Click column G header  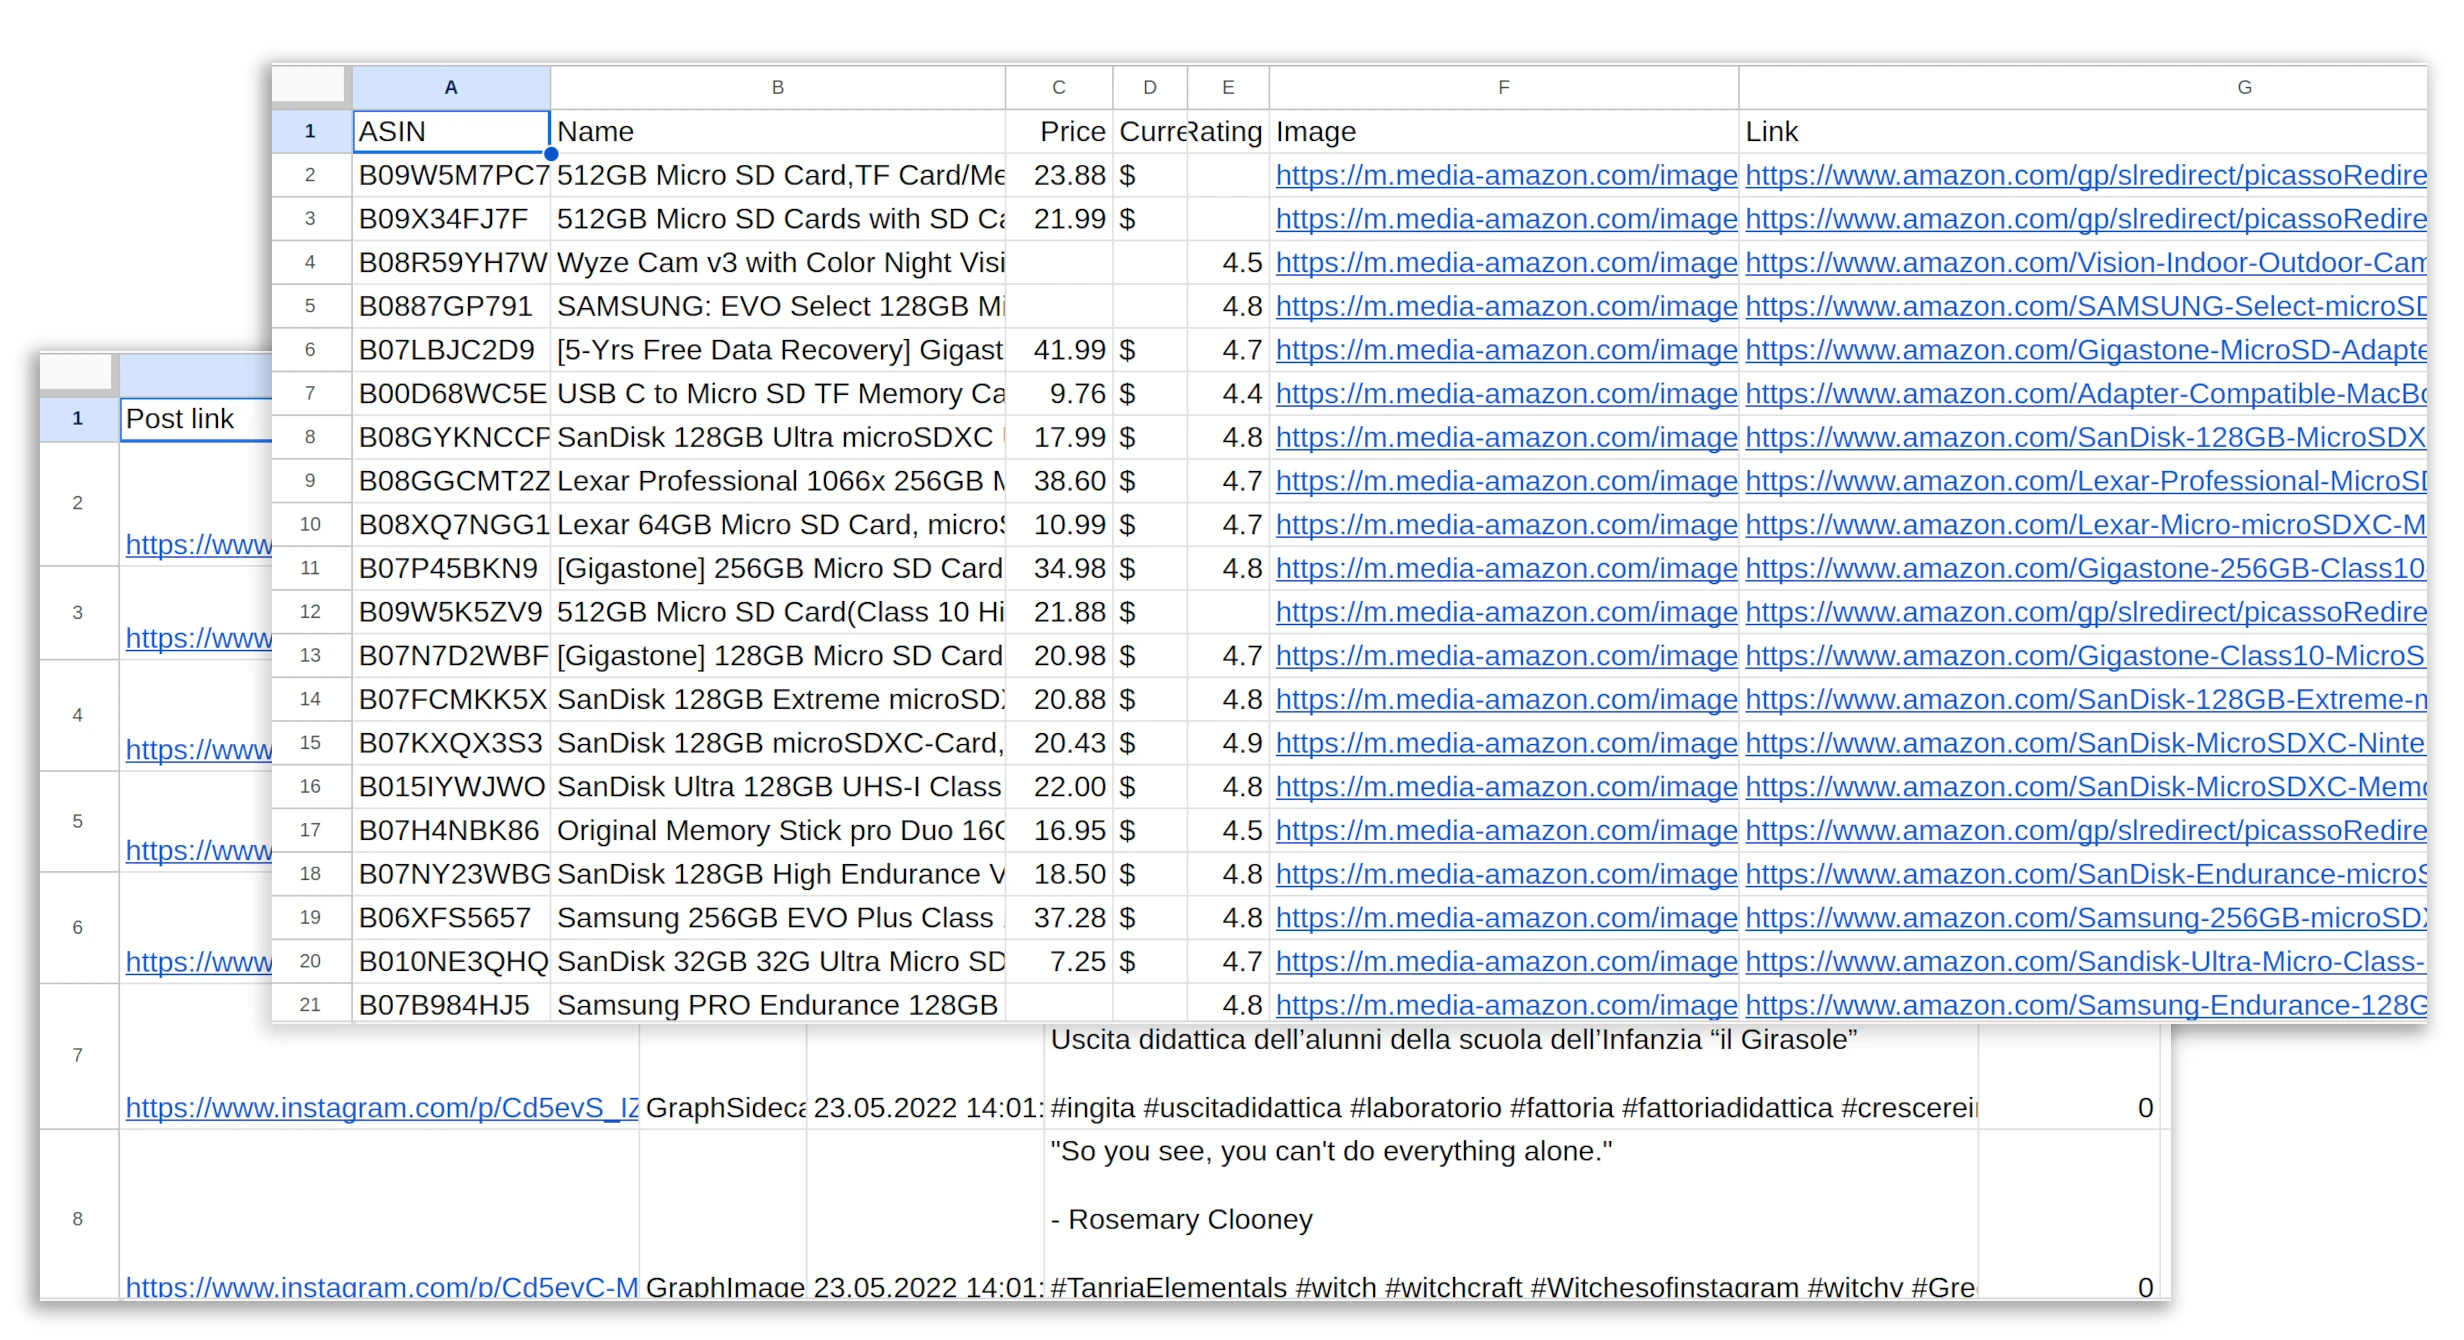pyautogui.click(x=2243, y=88)
